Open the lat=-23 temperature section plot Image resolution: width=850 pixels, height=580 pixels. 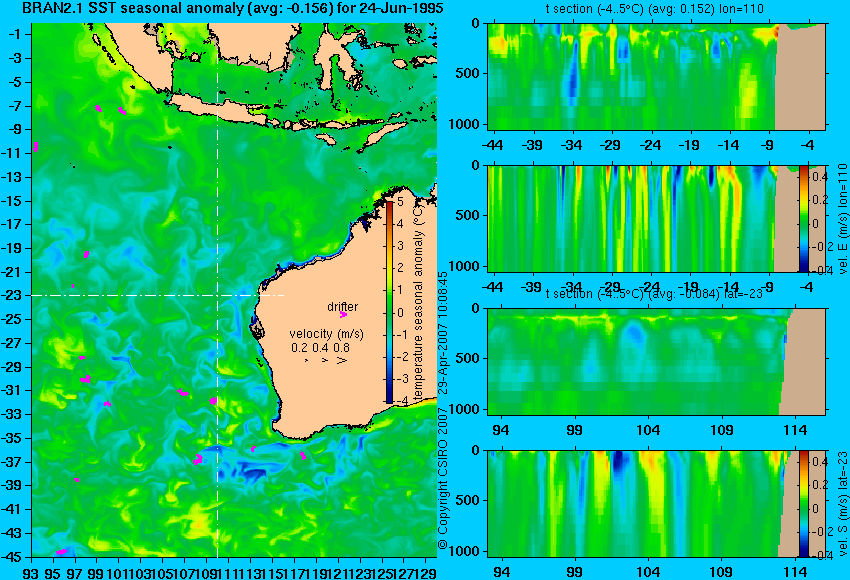[656, 362]
